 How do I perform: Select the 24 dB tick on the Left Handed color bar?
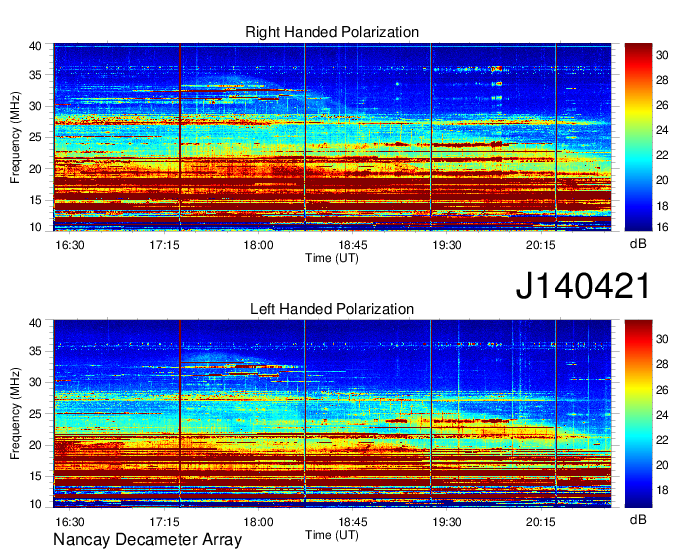(x=662, y=415)
